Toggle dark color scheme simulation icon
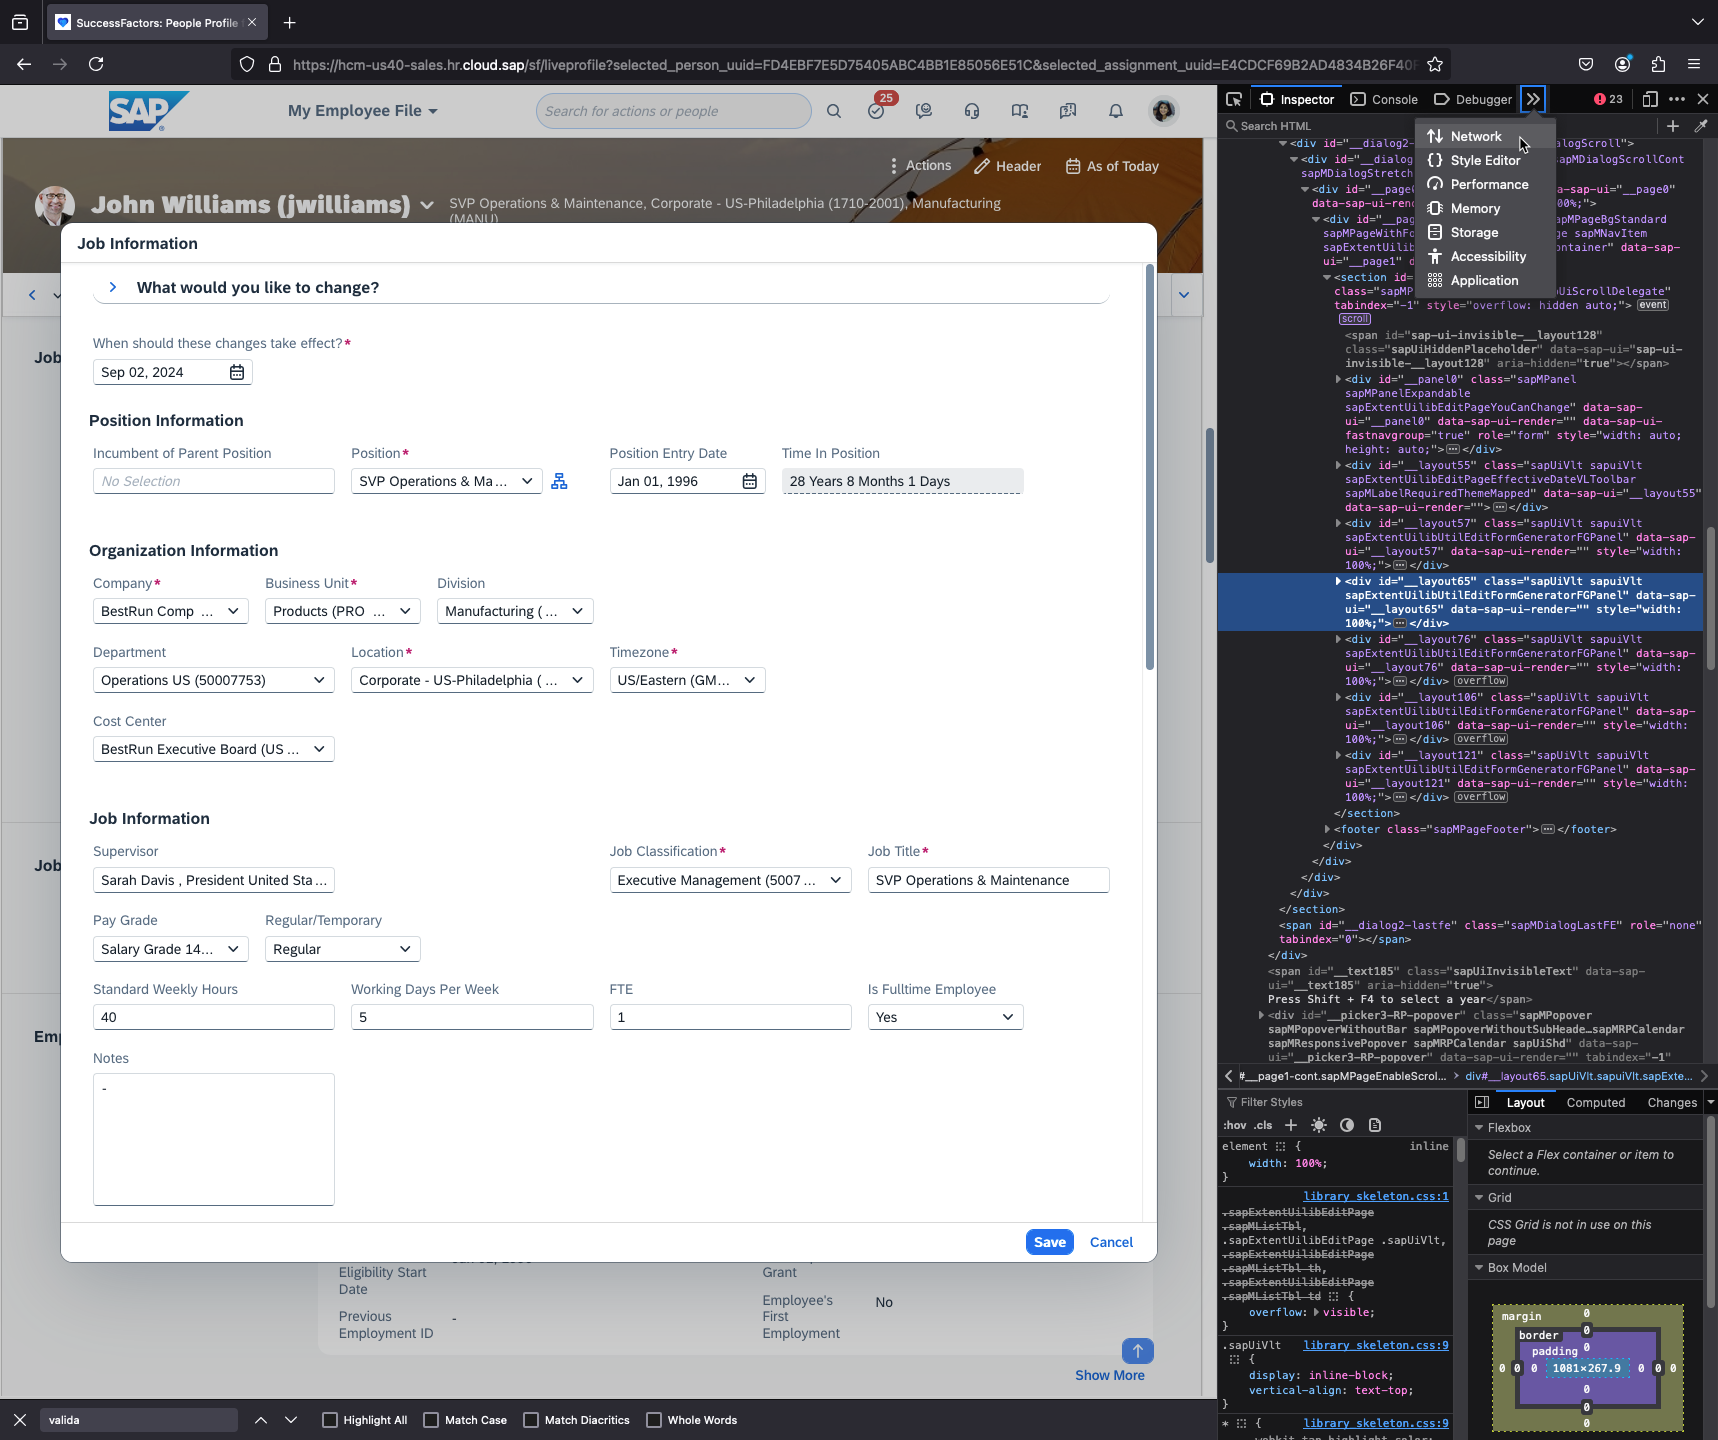1718x1440 pixels. tap(1347, 1125)
